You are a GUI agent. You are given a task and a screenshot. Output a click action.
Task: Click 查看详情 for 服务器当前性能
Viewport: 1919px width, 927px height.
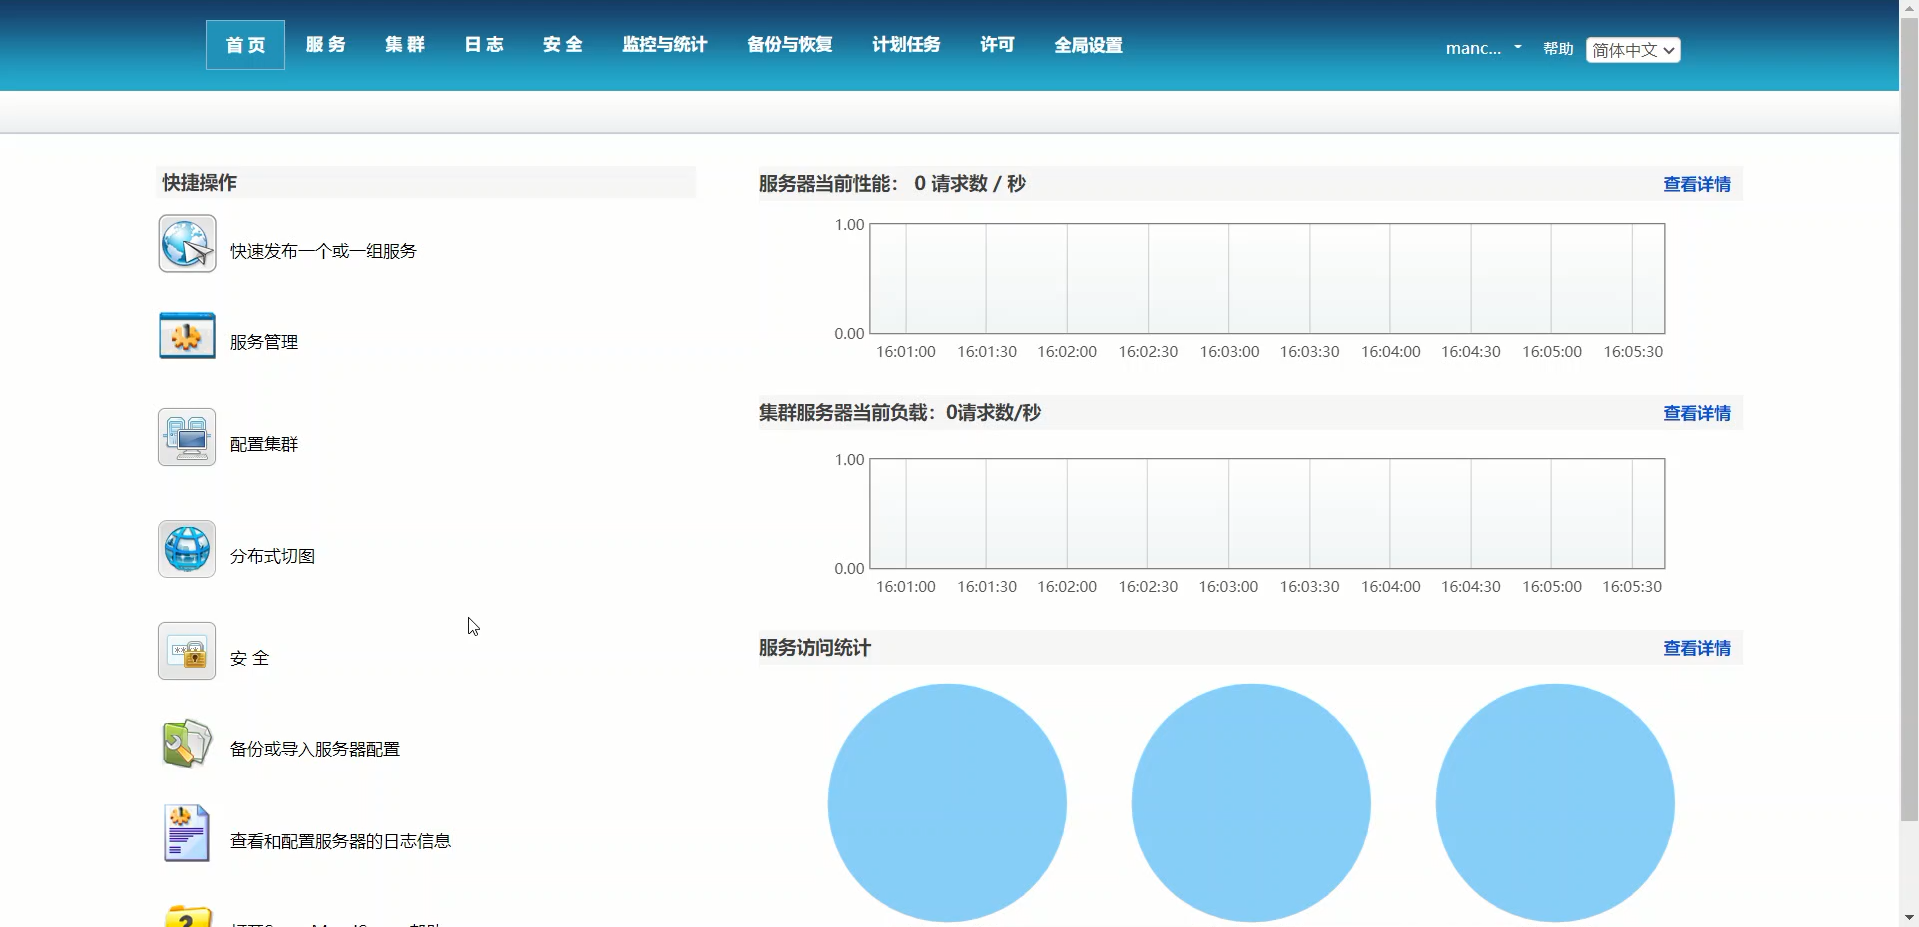1696,184
